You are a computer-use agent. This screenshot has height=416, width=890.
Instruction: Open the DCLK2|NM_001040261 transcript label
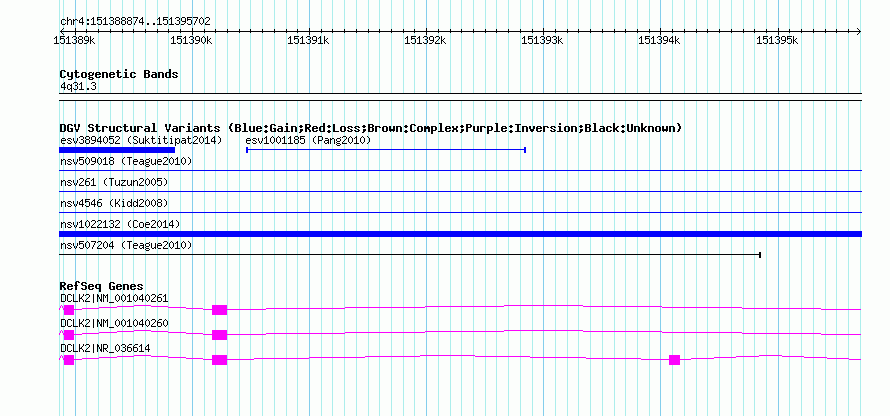[114, 299]
